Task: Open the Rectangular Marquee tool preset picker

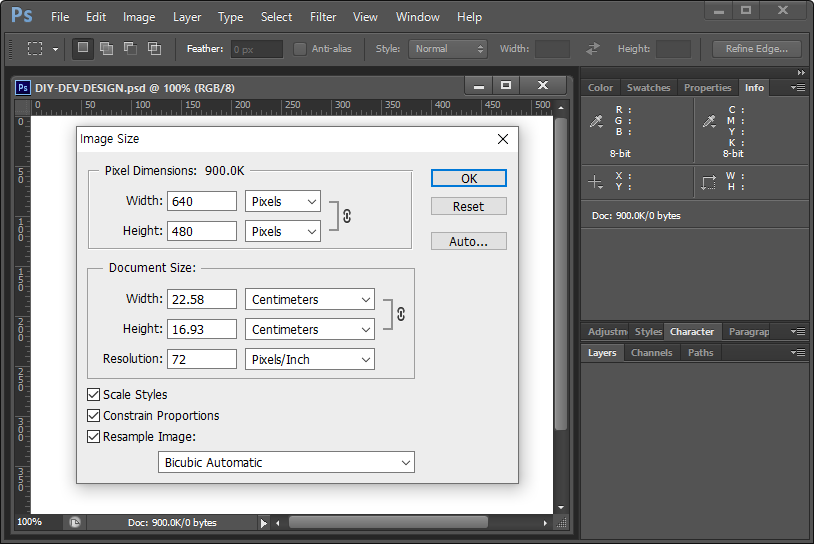Action: click(55, 49)
